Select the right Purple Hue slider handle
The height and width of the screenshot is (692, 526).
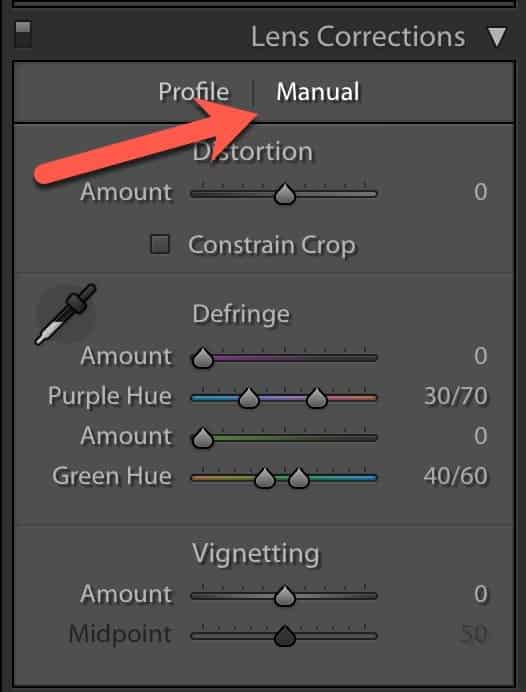tap(316, 399)
